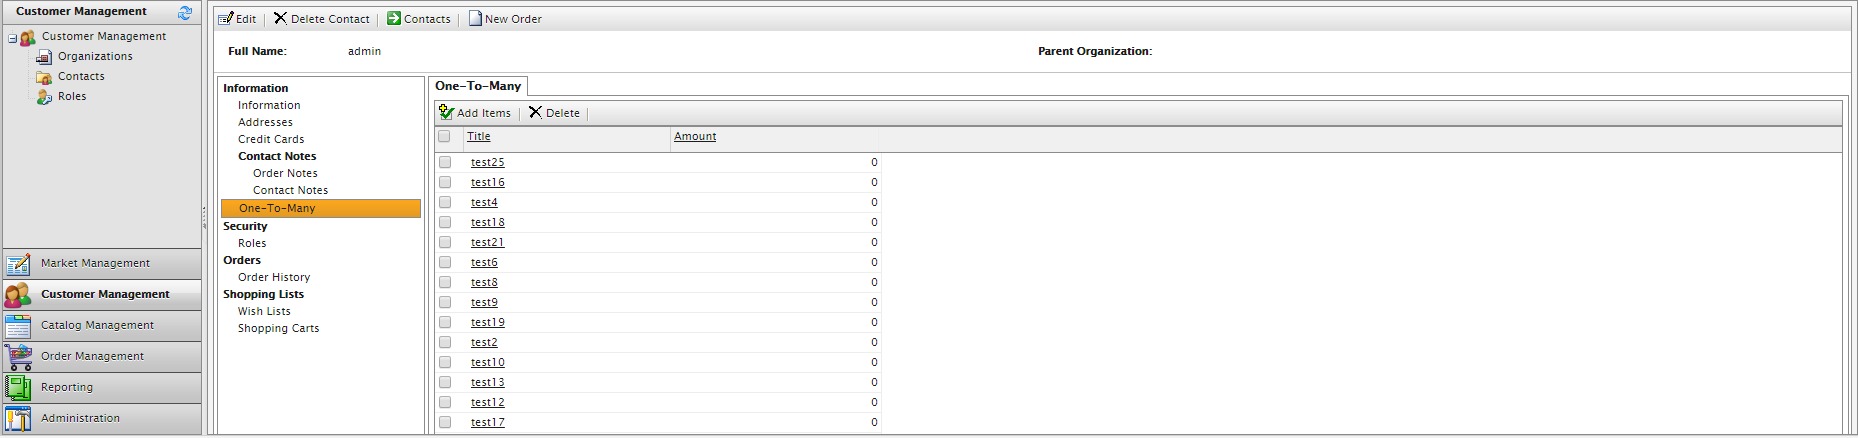Open the Order Management cart icon
The height and width of the screenshot is (438, 1858).
pyautogui.click(x=18, y=357)
